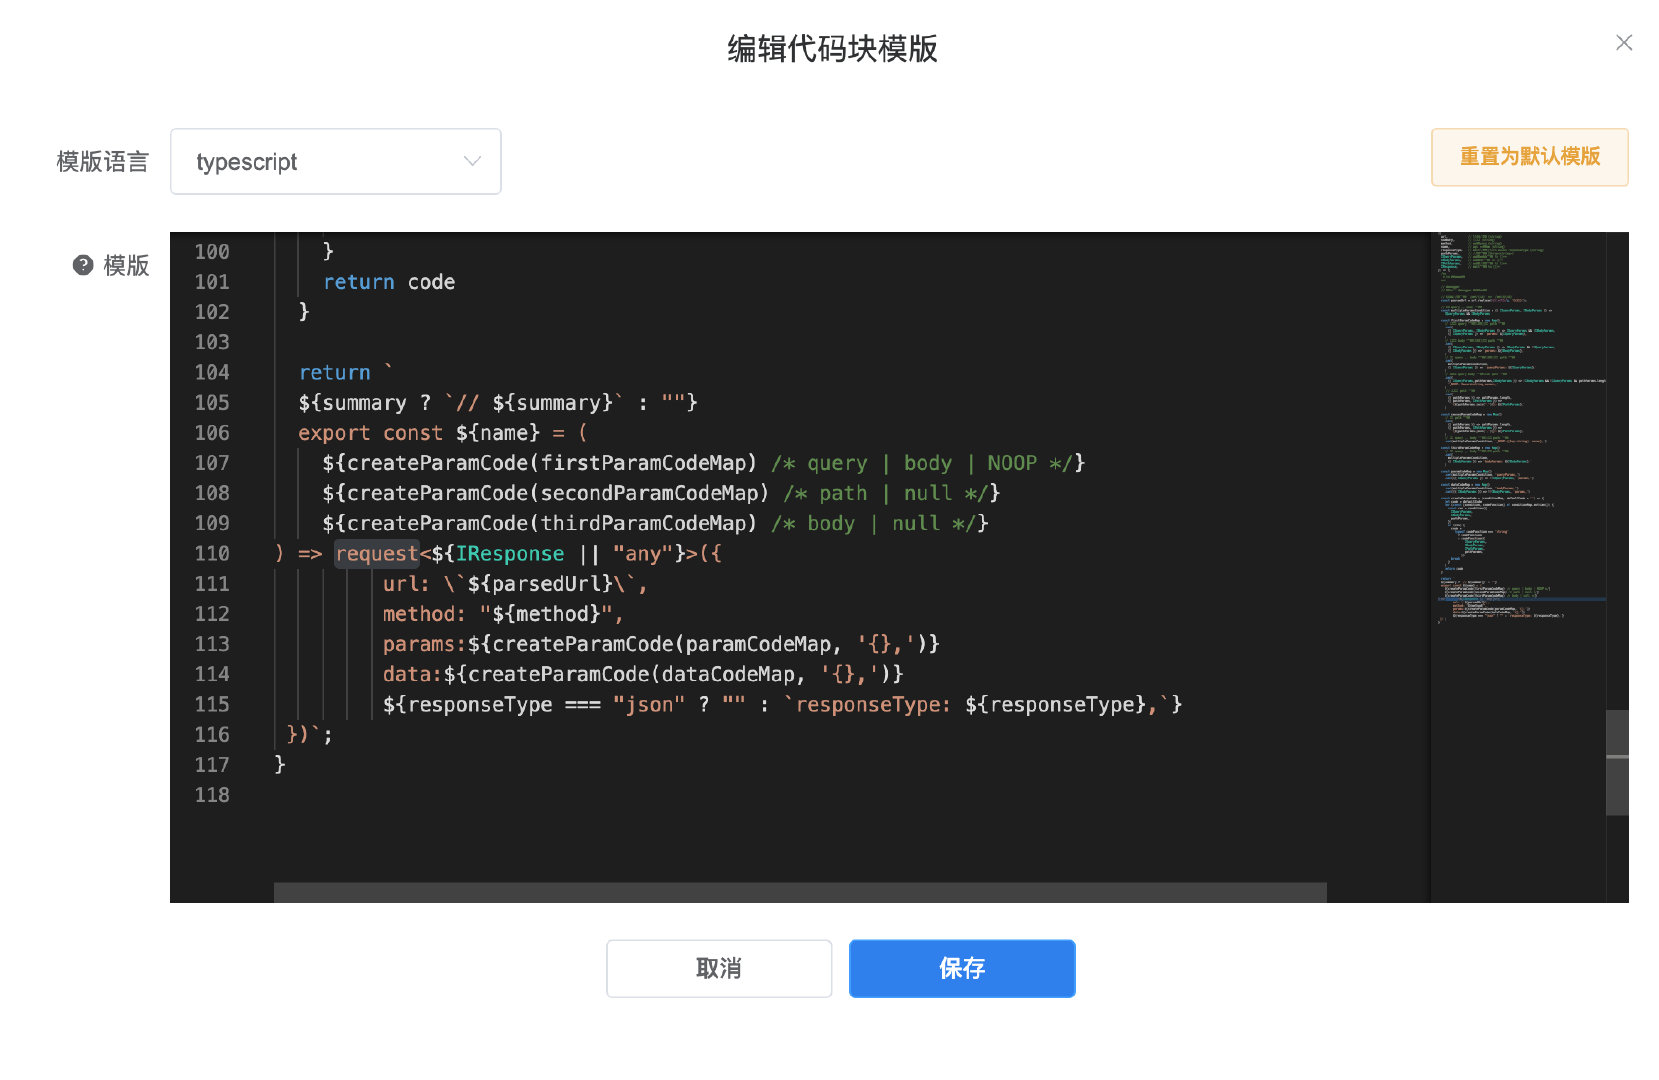Click 'IResponse' on line 110
The height and width of the screenshot is (1080, 1659).
tap(510, 553)
